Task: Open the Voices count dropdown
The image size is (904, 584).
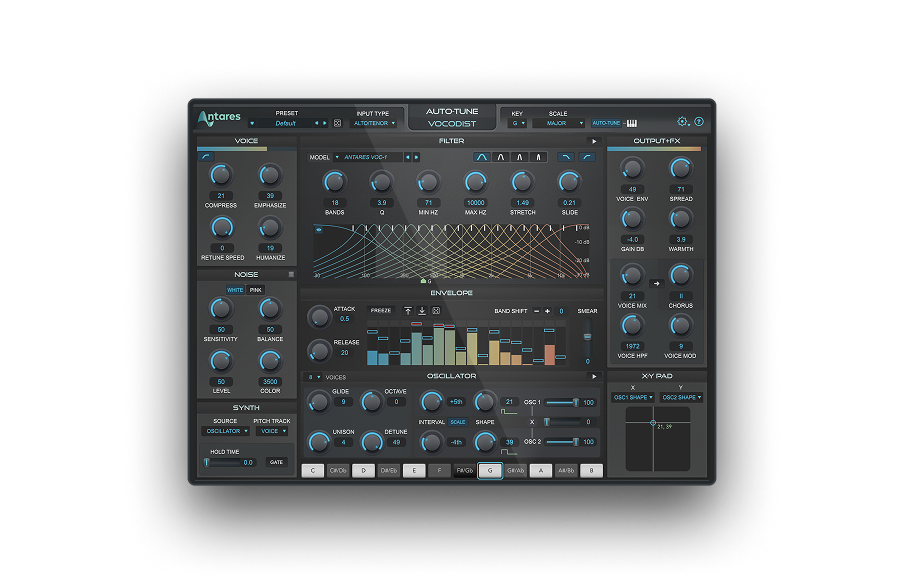Action: (x=314, y=378)
